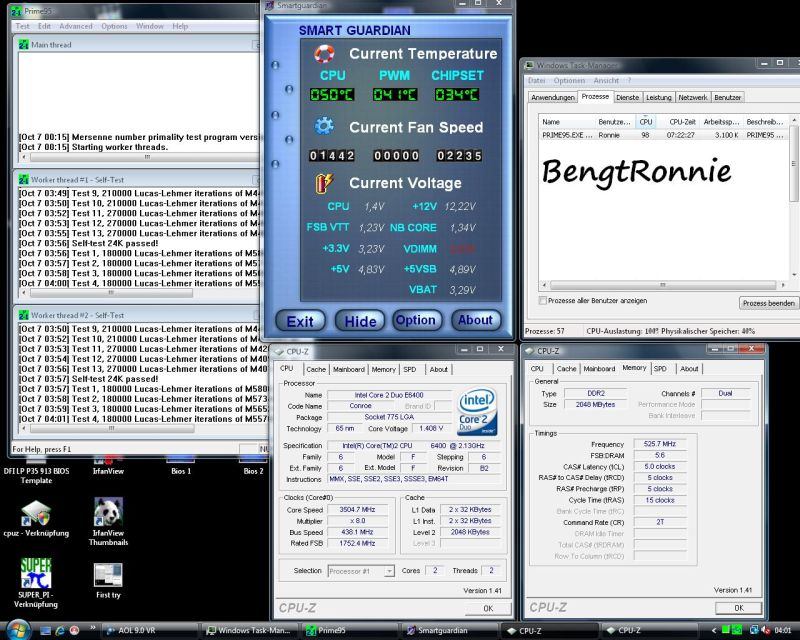Click the CPU temperature 050°C readout

coord(332,94)
